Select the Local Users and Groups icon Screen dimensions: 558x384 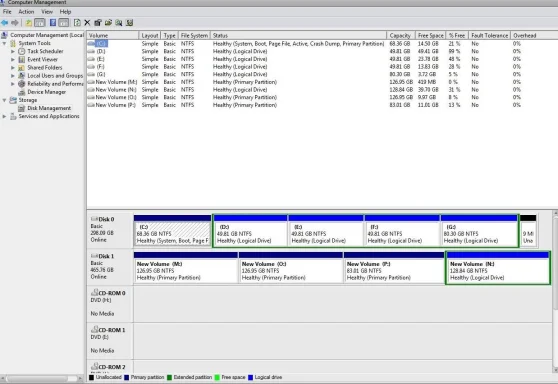(22, 76)
